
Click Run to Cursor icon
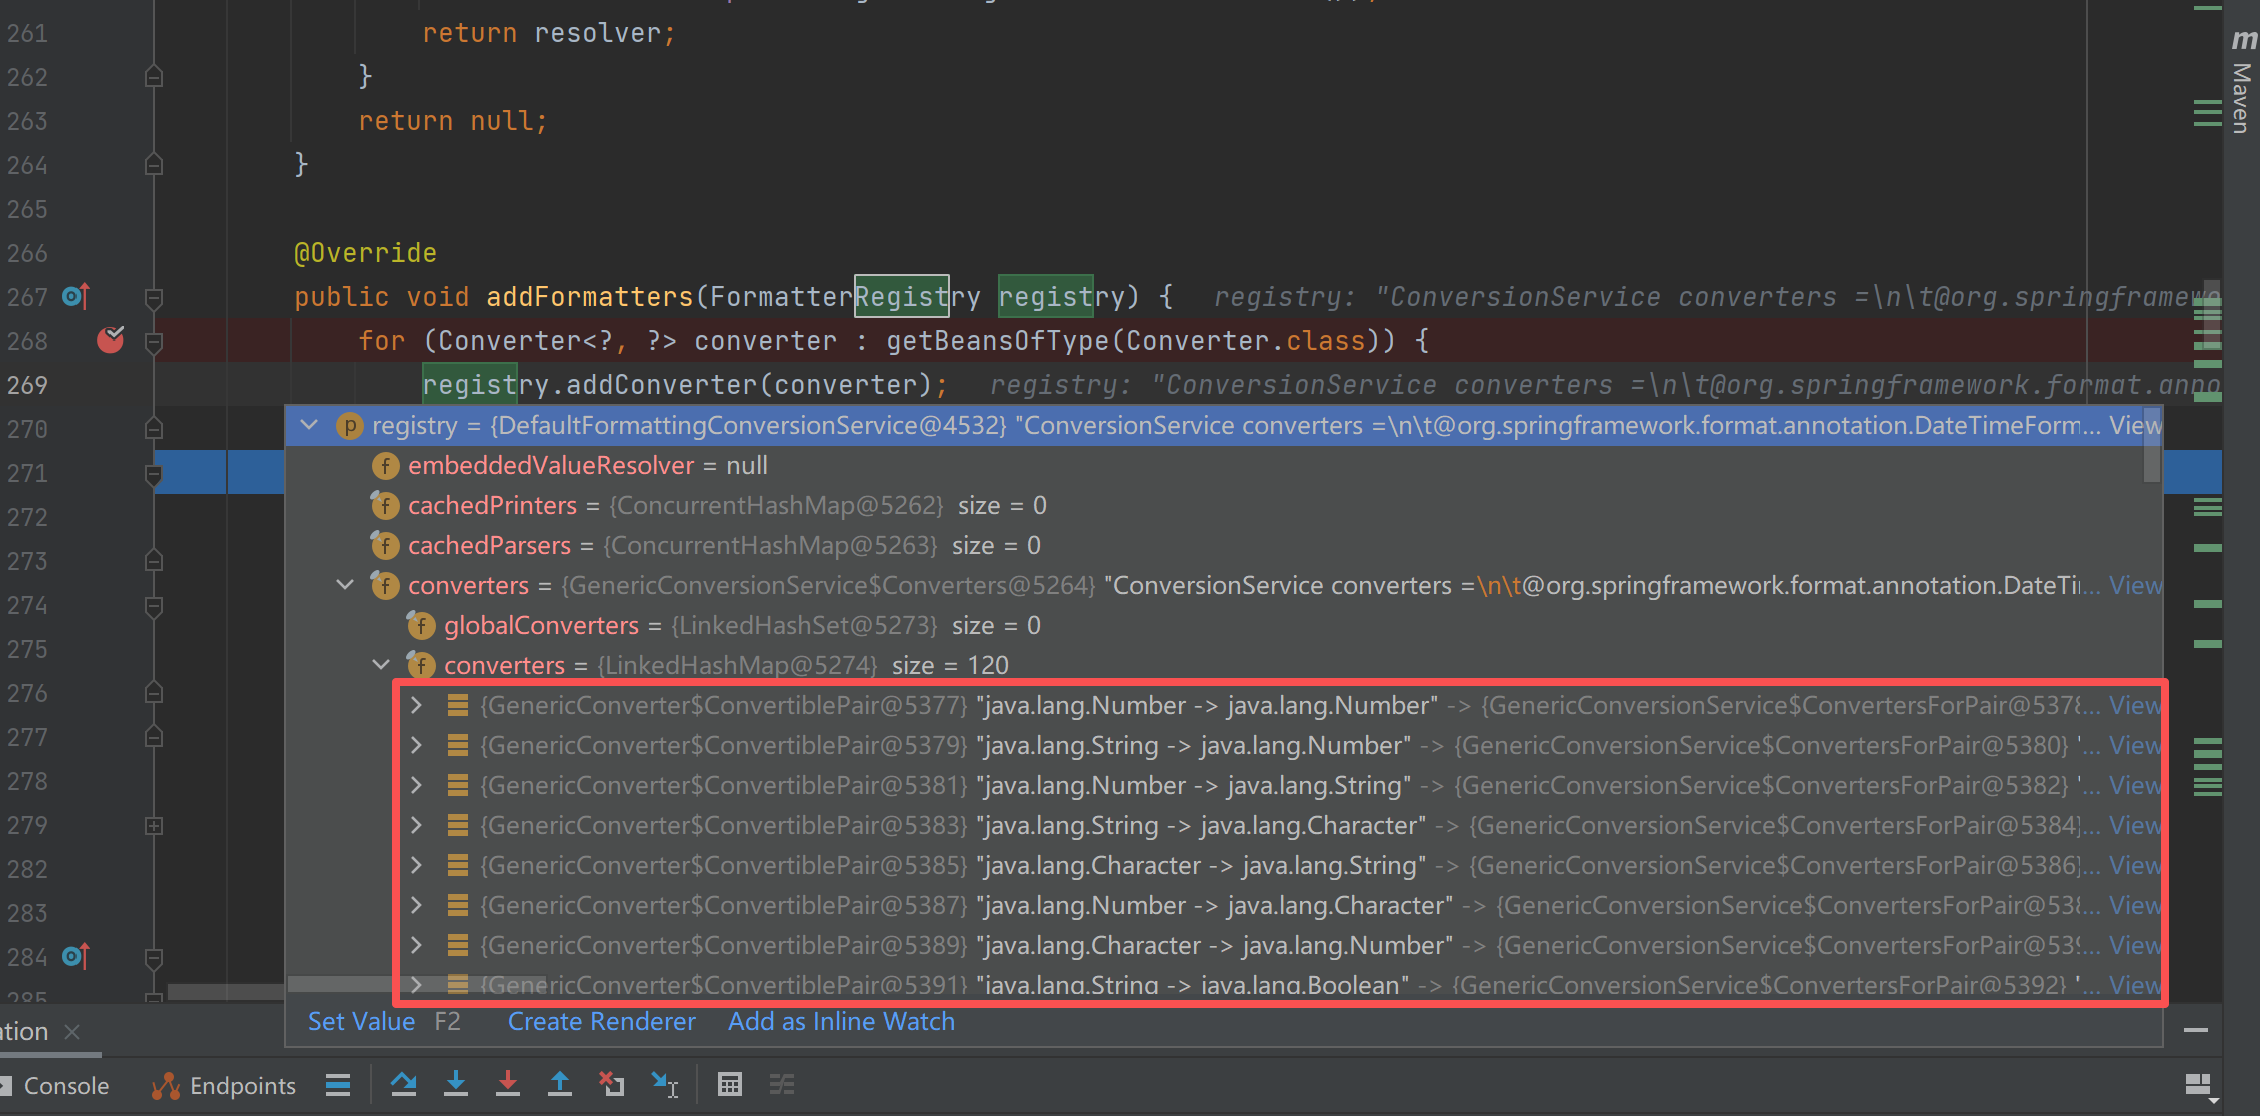(x=664, y=1084)
